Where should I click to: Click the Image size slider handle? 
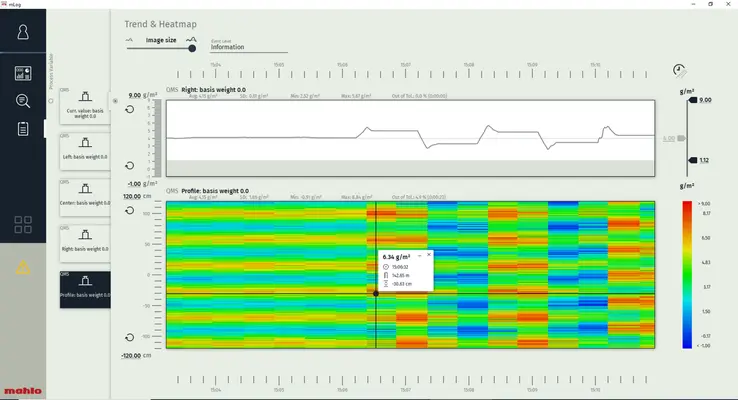(191, 47)
